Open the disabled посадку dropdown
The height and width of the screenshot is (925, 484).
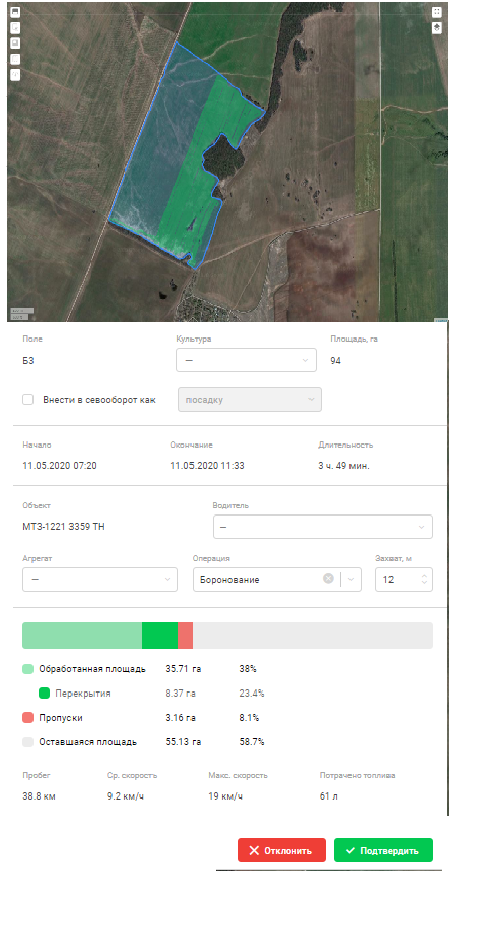[250, 399]
